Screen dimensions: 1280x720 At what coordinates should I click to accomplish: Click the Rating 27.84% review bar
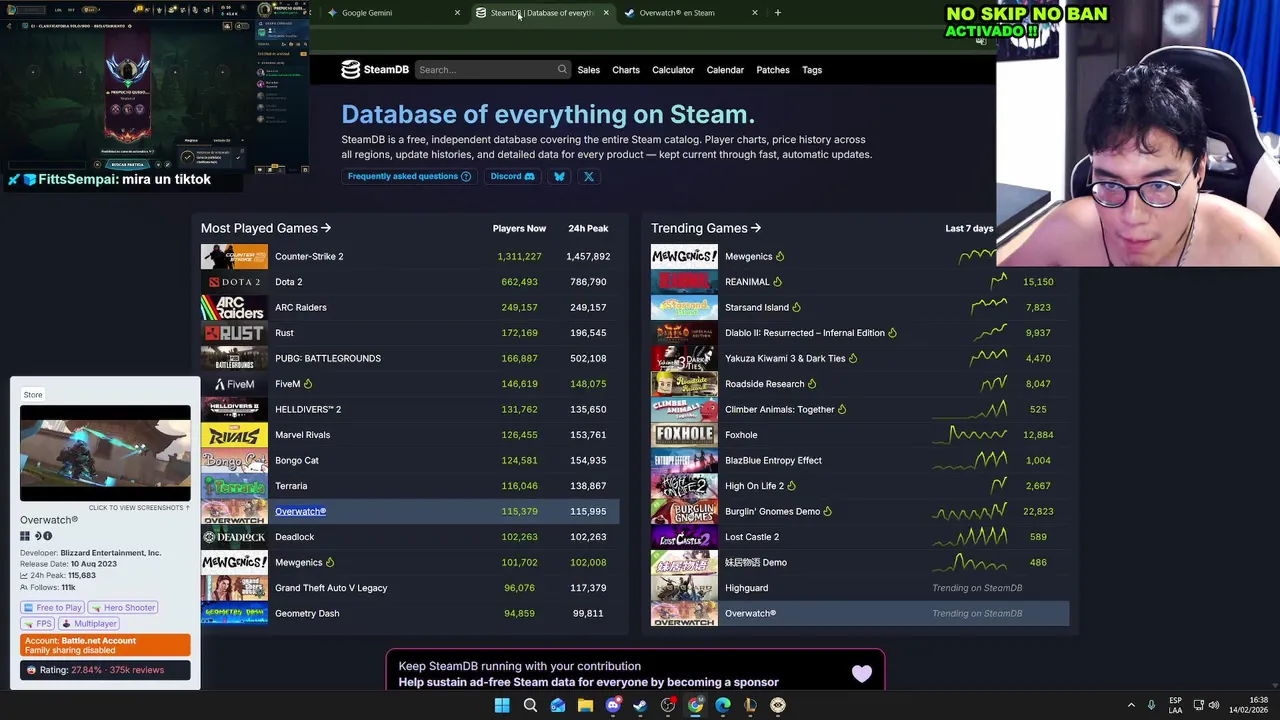click(105, 670)
